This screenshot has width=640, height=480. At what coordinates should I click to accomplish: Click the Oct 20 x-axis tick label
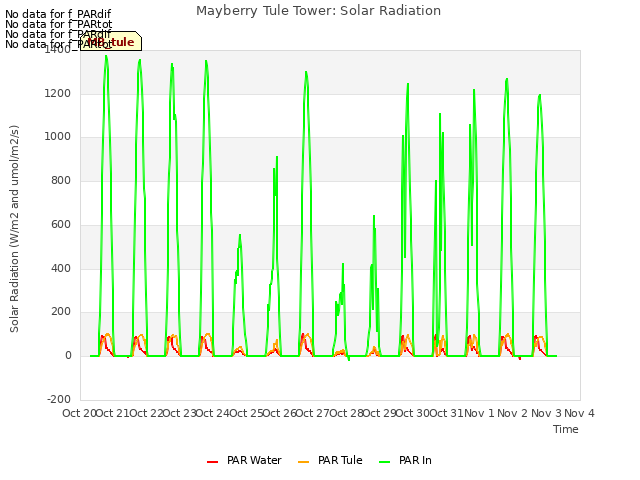79,413
